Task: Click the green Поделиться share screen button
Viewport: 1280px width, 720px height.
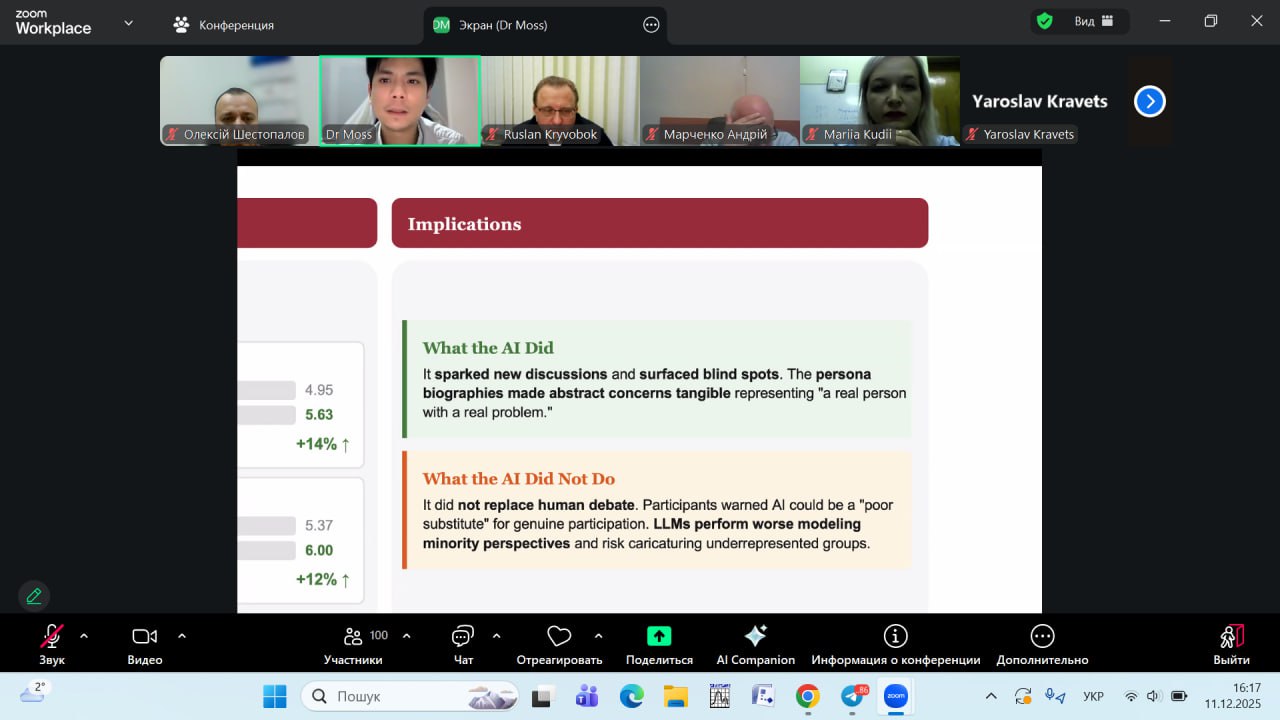Action: [659, 644]
